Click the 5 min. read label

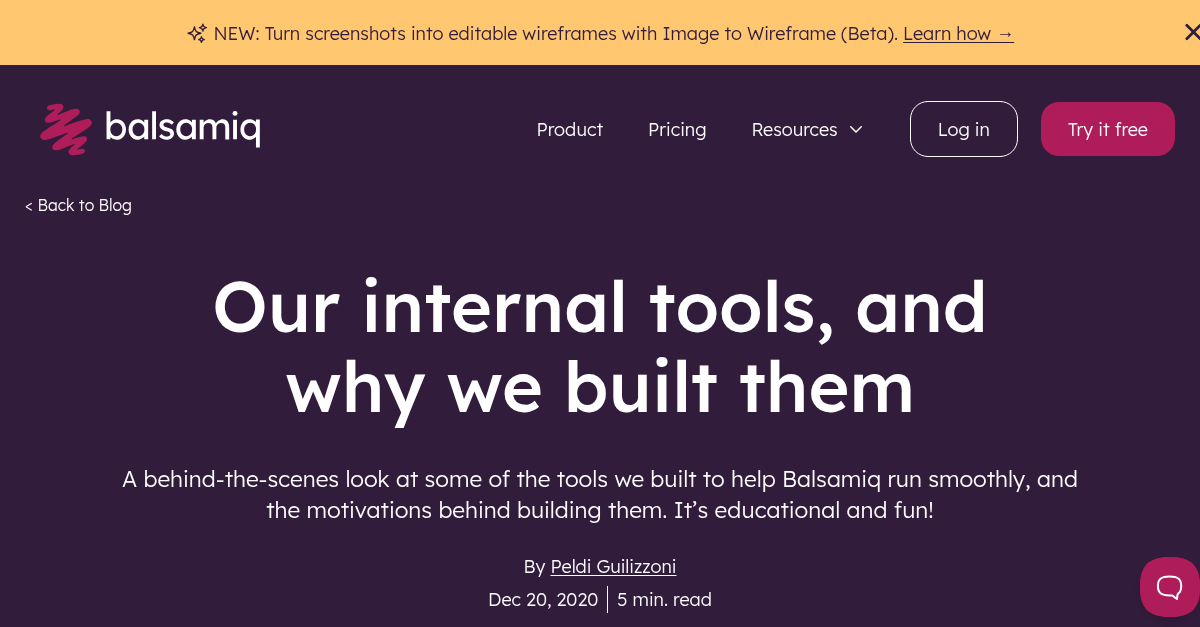click(x=664, y=599)
